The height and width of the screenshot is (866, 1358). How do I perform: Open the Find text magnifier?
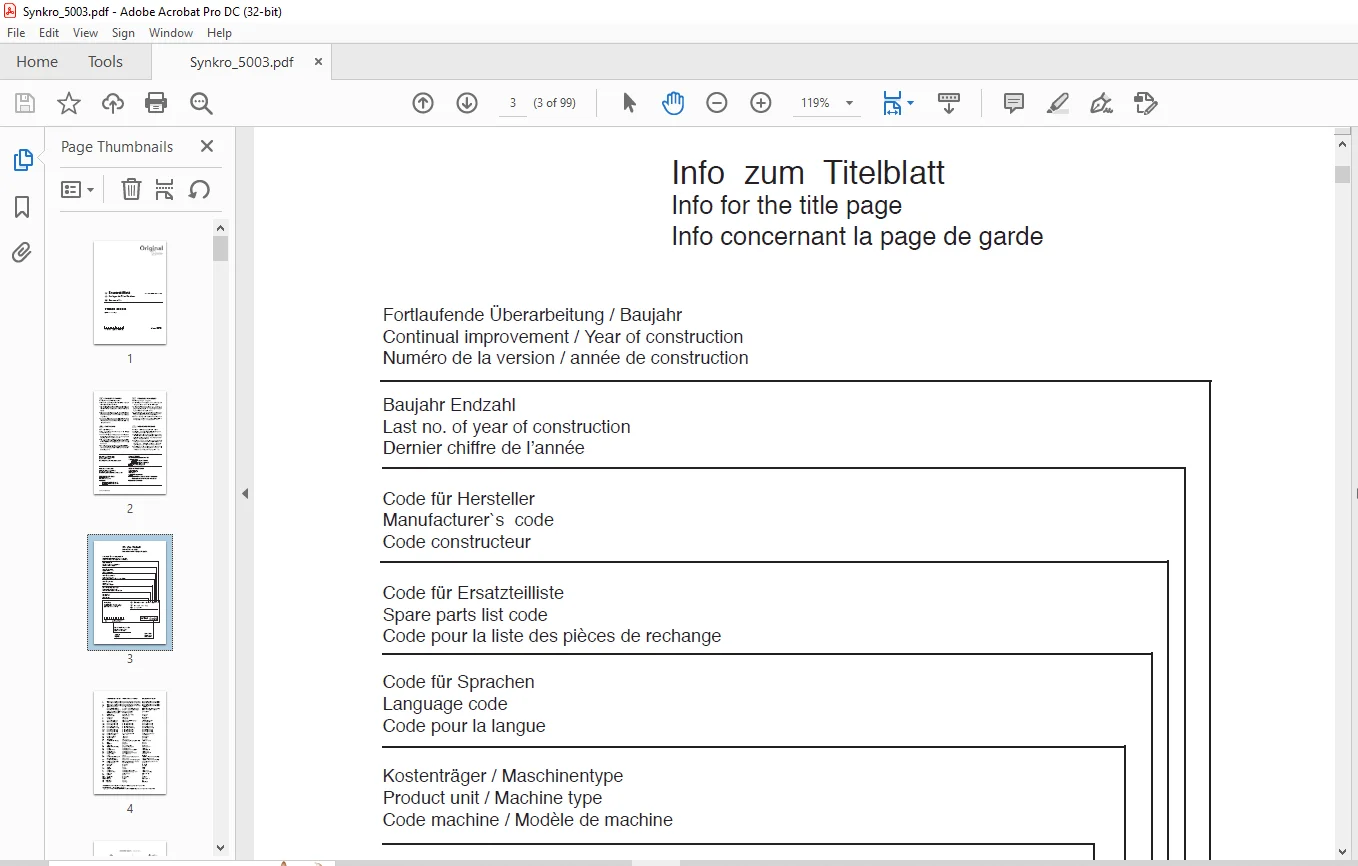pyautogui.click(x=201, y=103)
